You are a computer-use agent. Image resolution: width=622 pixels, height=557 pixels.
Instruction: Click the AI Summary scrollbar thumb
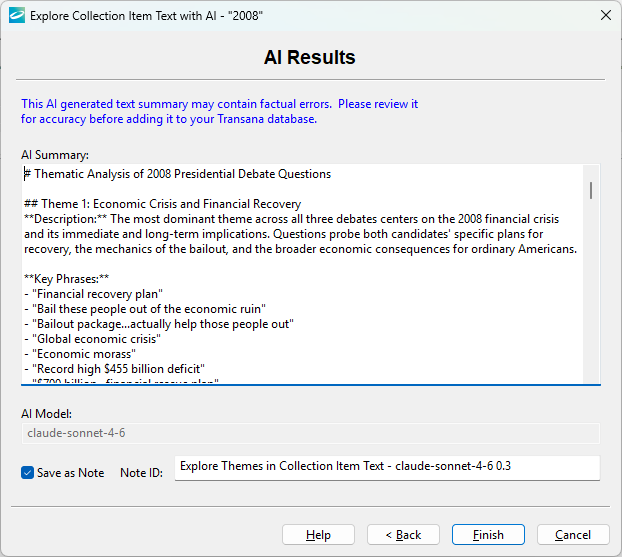click(591, 190)
